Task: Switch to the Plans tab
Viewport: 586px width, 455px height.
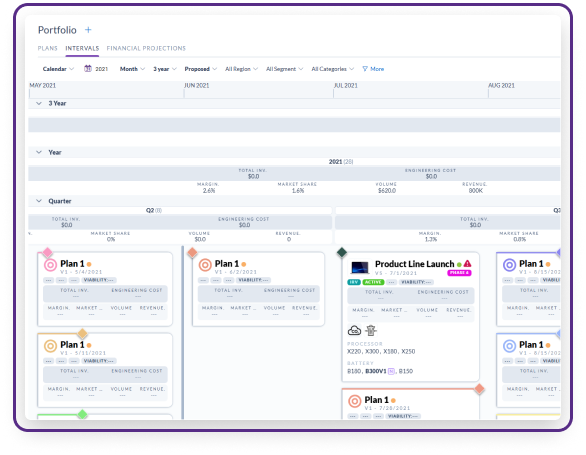Action: [47, 48]
